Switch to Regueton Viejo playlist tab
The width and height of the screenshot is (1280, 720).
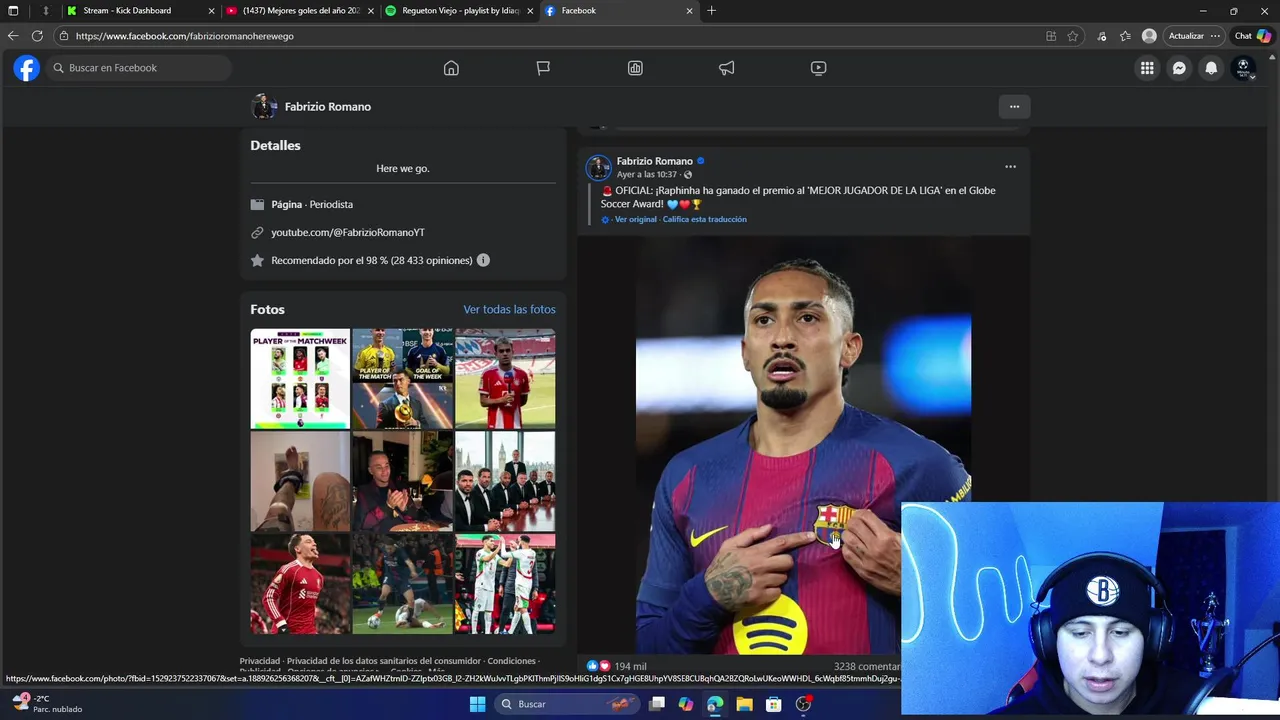[460, 10]
